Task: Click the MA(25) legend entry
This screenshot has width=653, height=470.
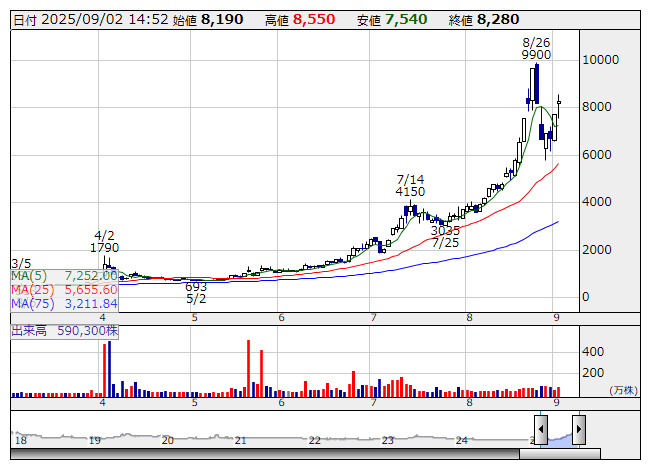Action: (x=64, y=289)
